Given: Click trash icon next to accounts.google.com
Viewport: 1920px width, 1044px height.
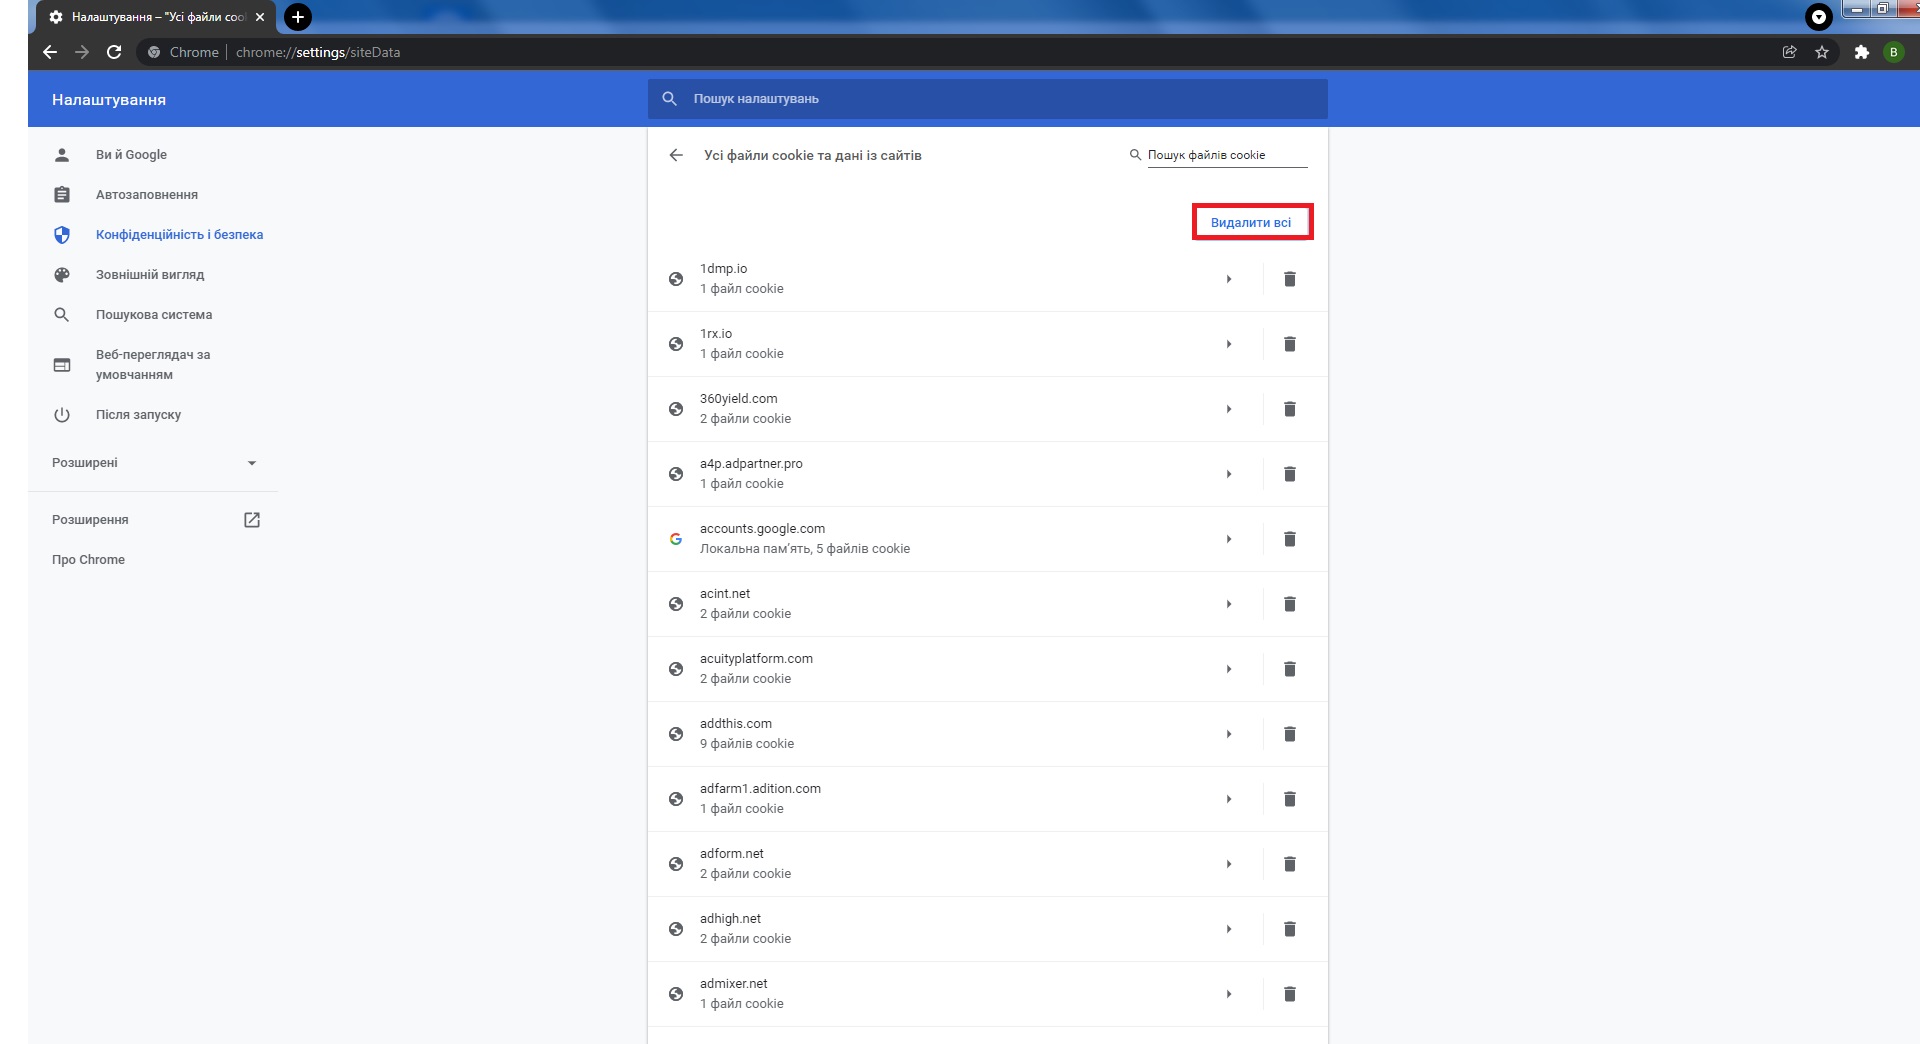Looking at the screenshot, I should coord(1289,539).
